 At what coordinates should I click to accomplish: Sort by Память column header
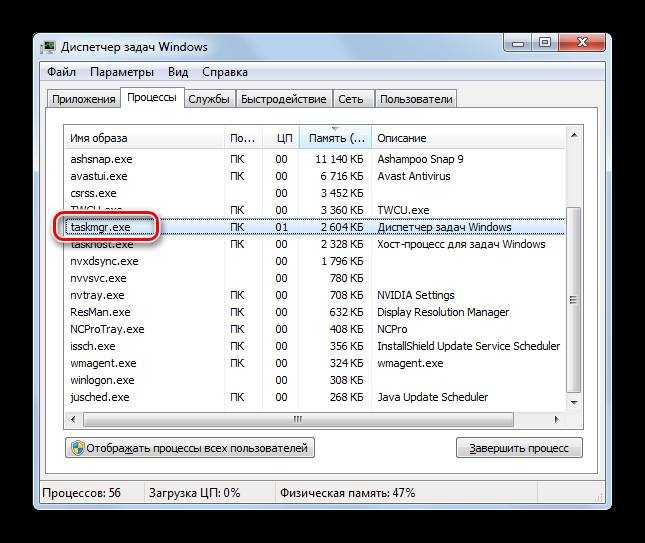pyautogui.click(x=335, y=138)
